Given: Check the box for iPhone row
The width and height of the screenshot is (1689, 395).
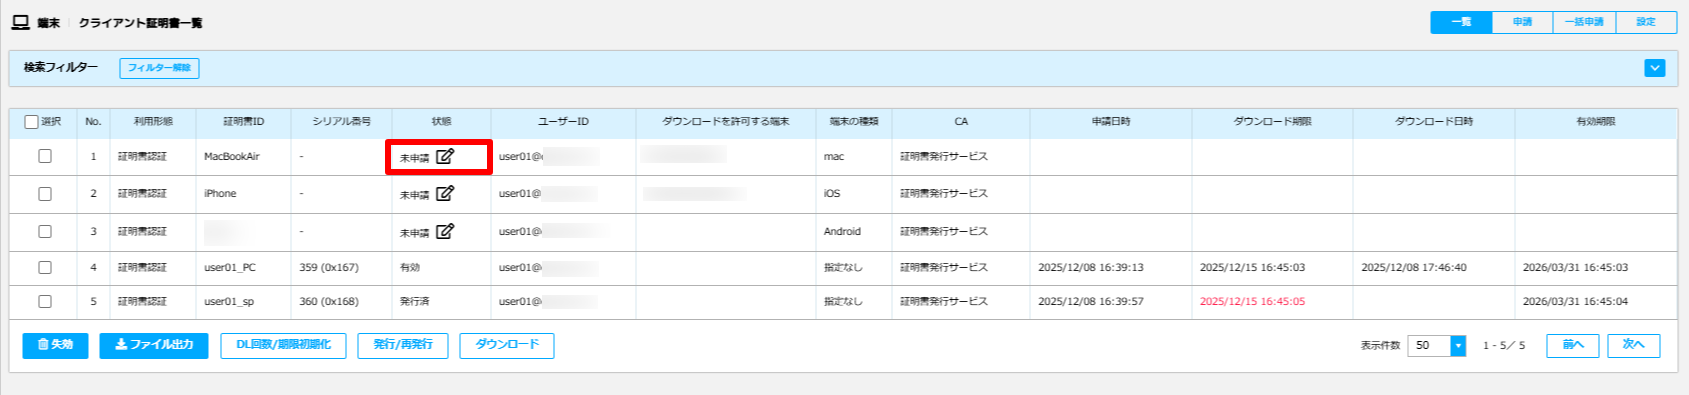Looking at the screenshot, I should pos(45,194).
